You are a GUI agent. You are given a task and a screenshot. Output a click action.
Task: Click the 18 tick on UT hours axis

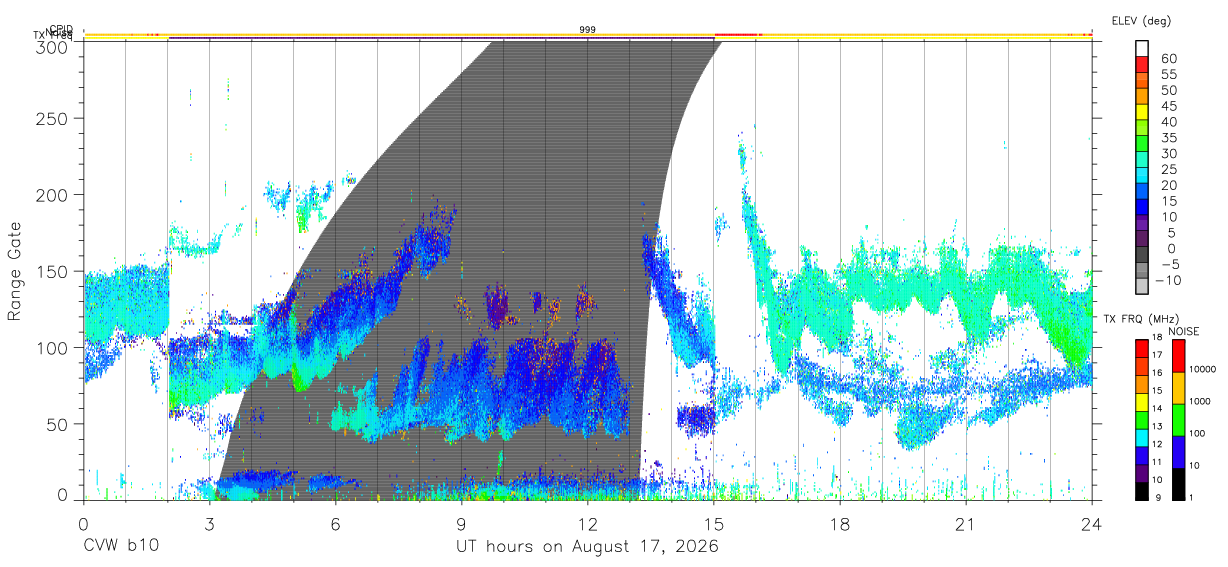(x=840, y=525)
